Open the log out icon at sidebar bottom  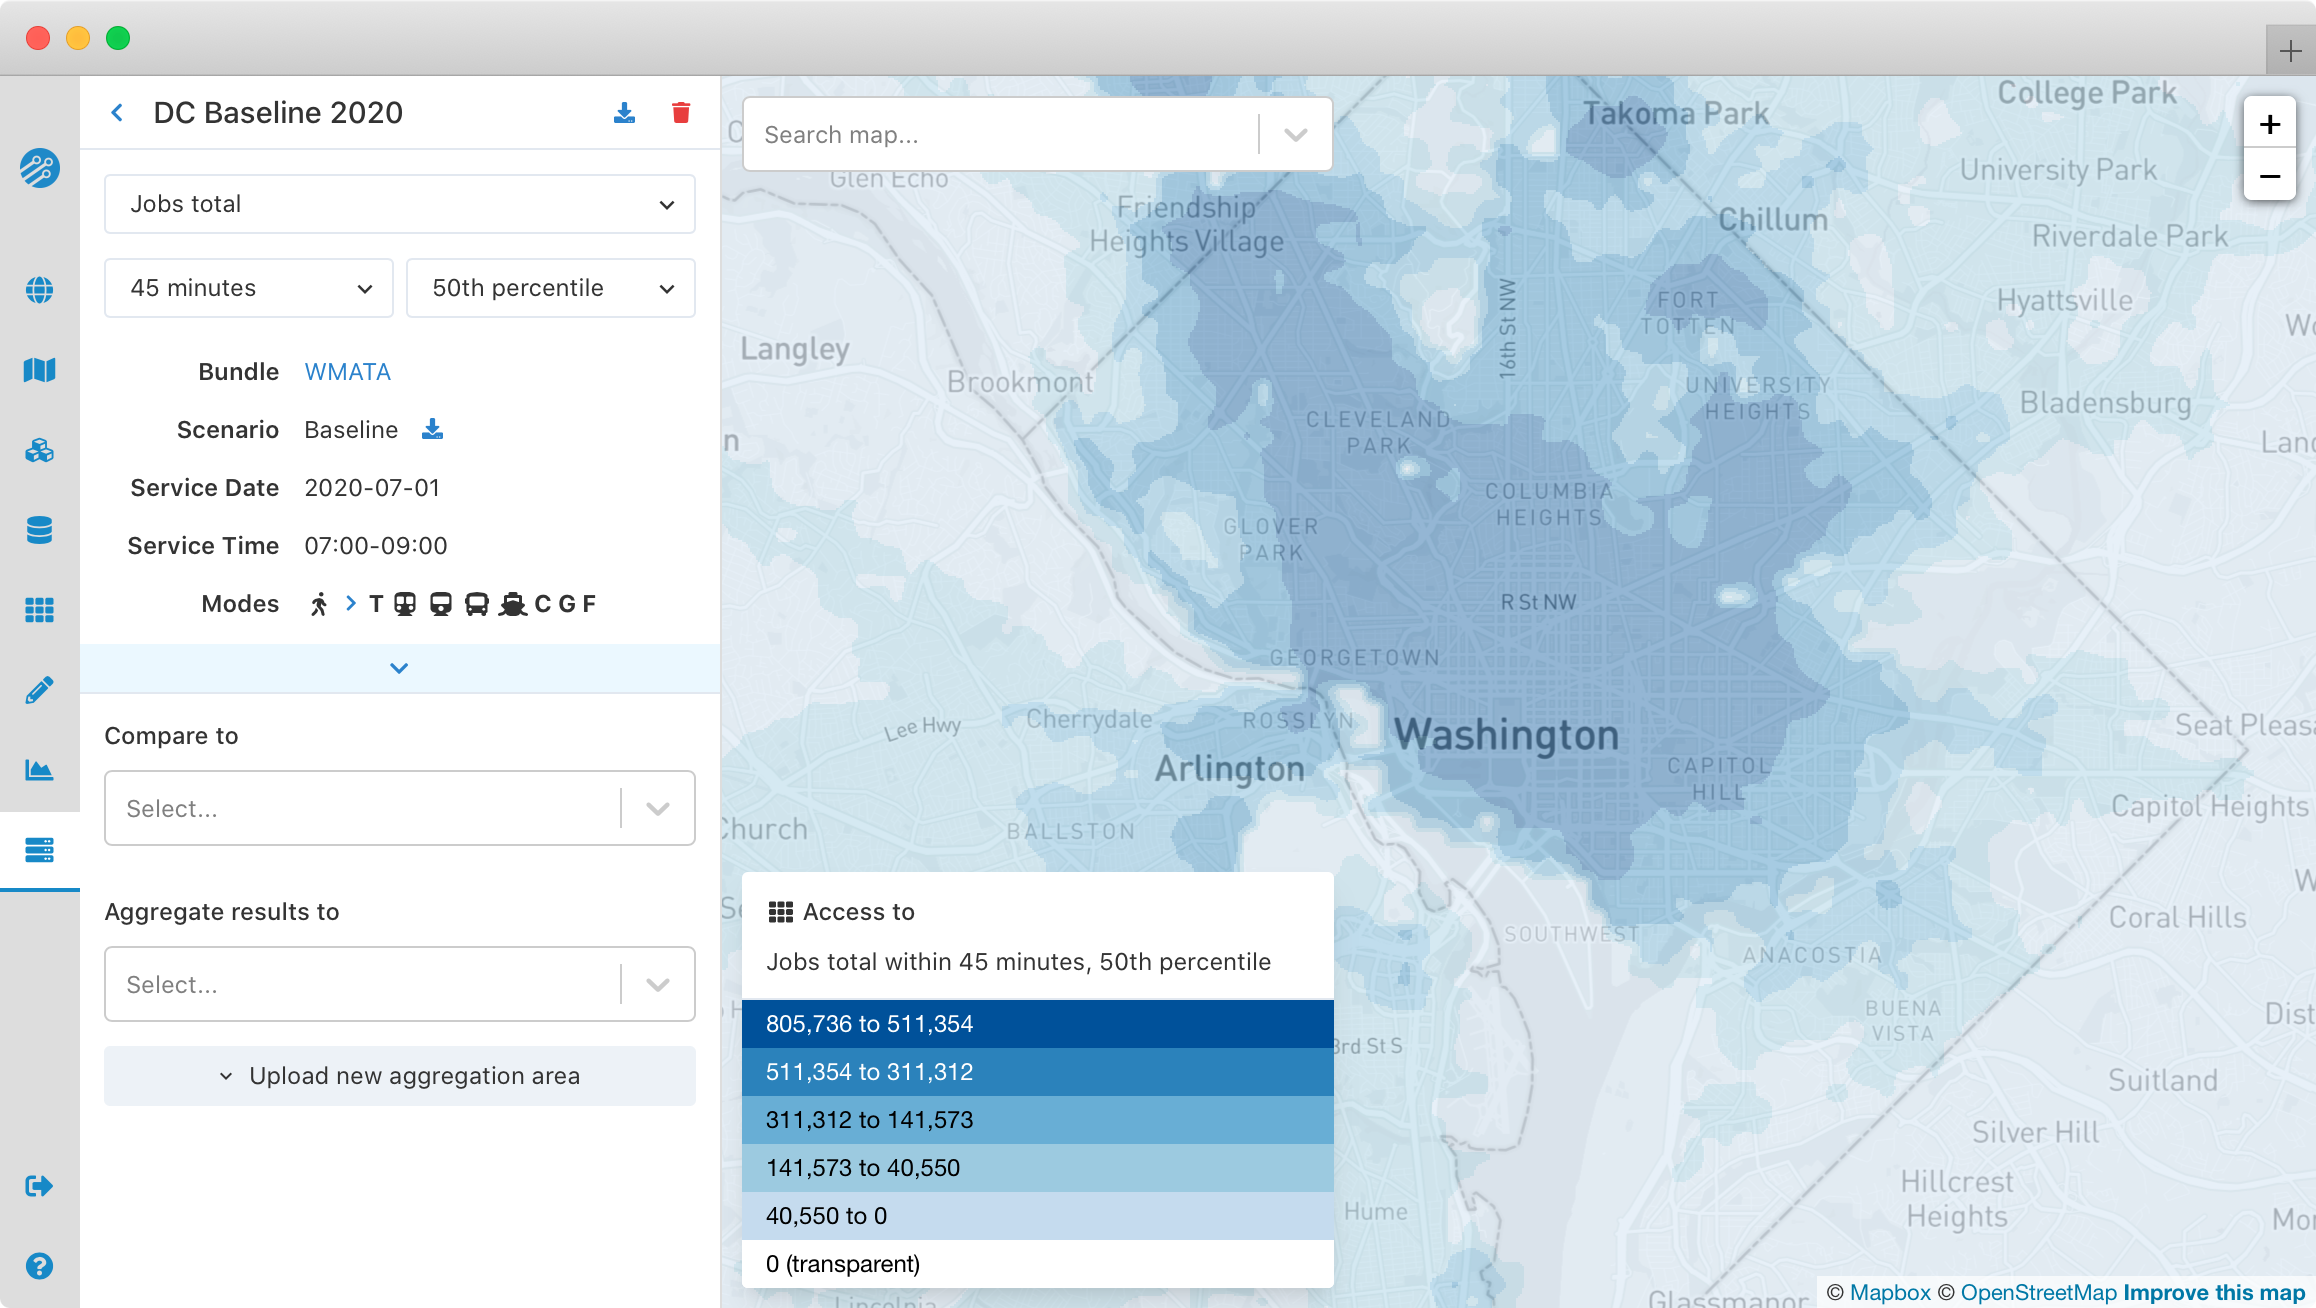coord(39,1186)
